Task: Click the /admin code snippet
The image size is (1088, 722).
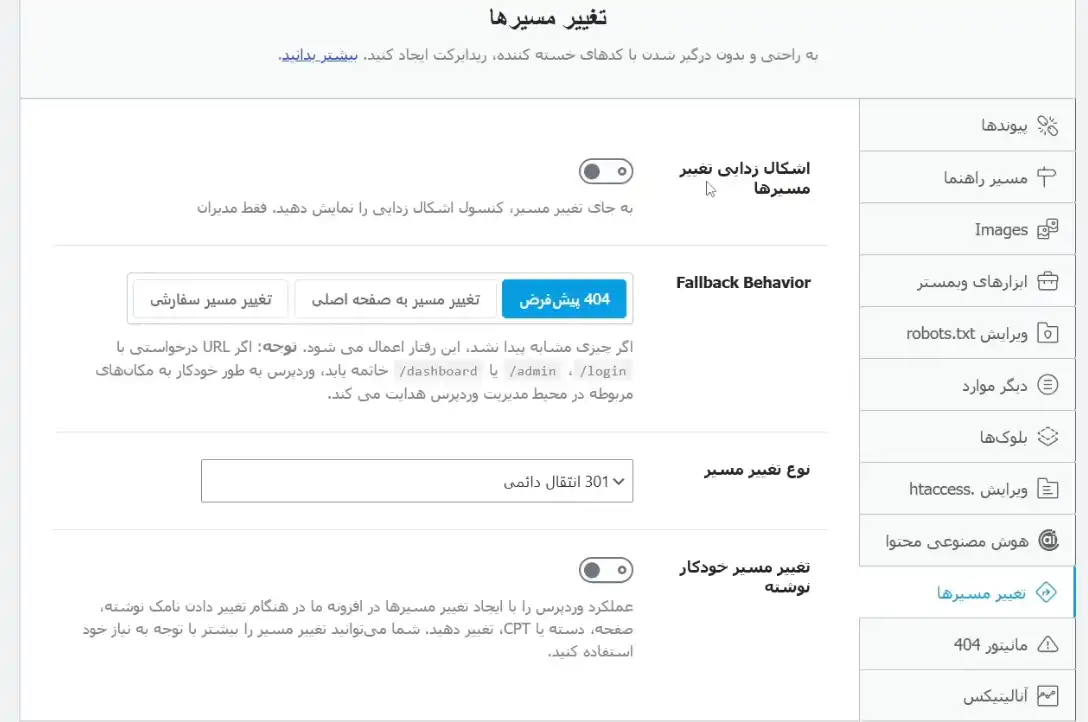Action: [x=533, y=371]
